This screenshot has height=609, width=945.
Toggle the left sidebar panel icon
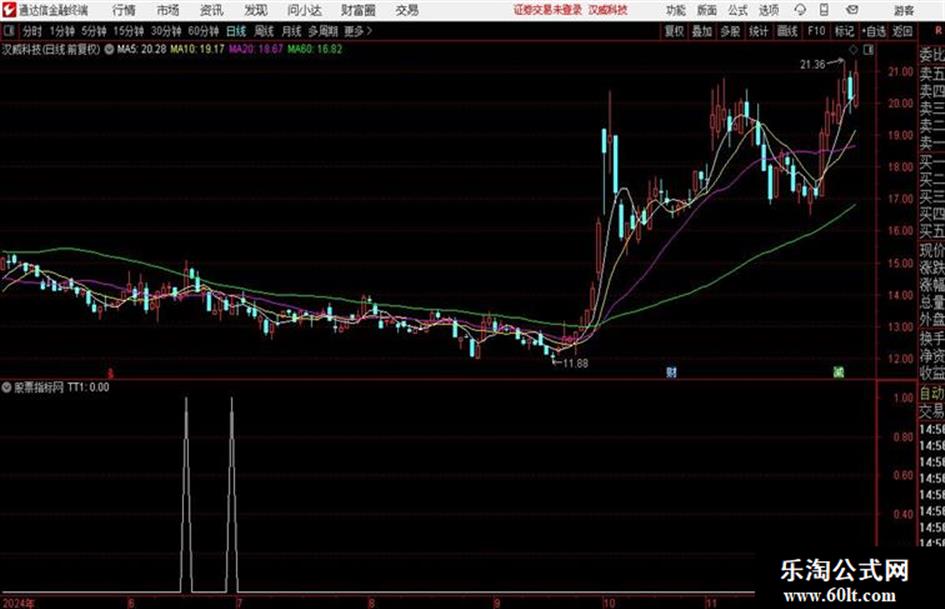click(8, 31)
